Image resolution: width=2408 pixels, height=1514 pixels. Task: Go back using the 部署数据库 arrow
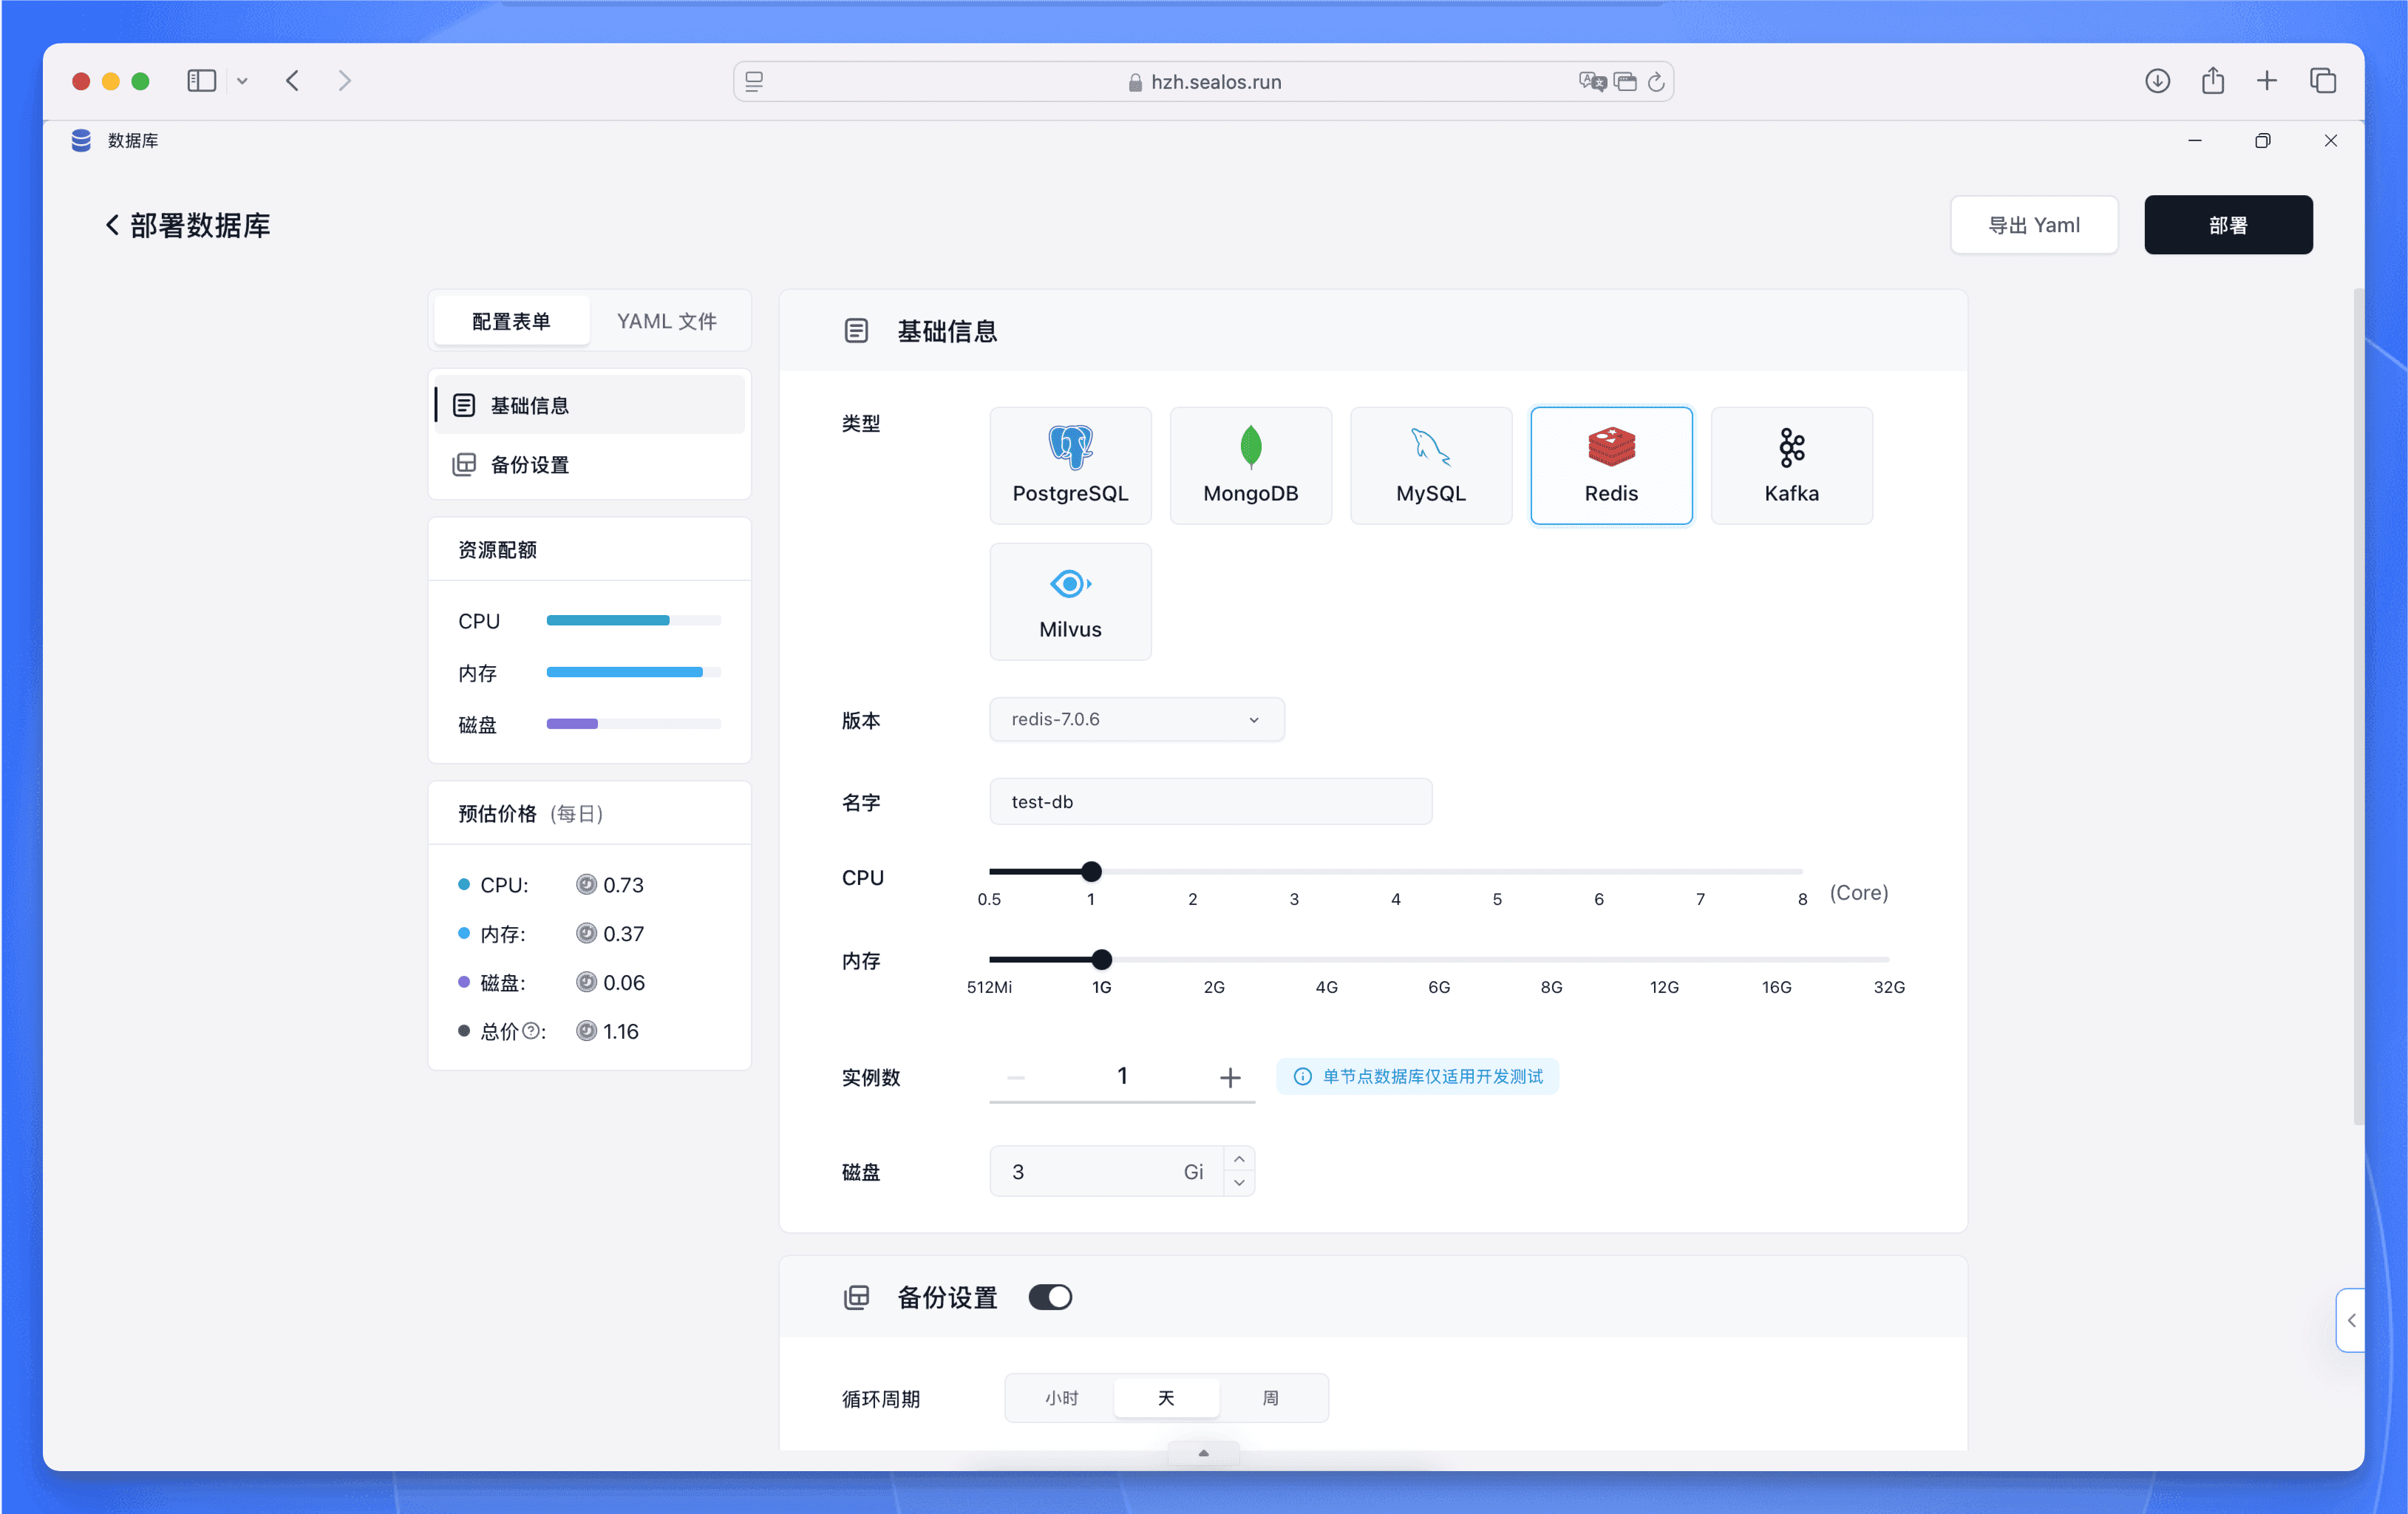tap(112, 225)
